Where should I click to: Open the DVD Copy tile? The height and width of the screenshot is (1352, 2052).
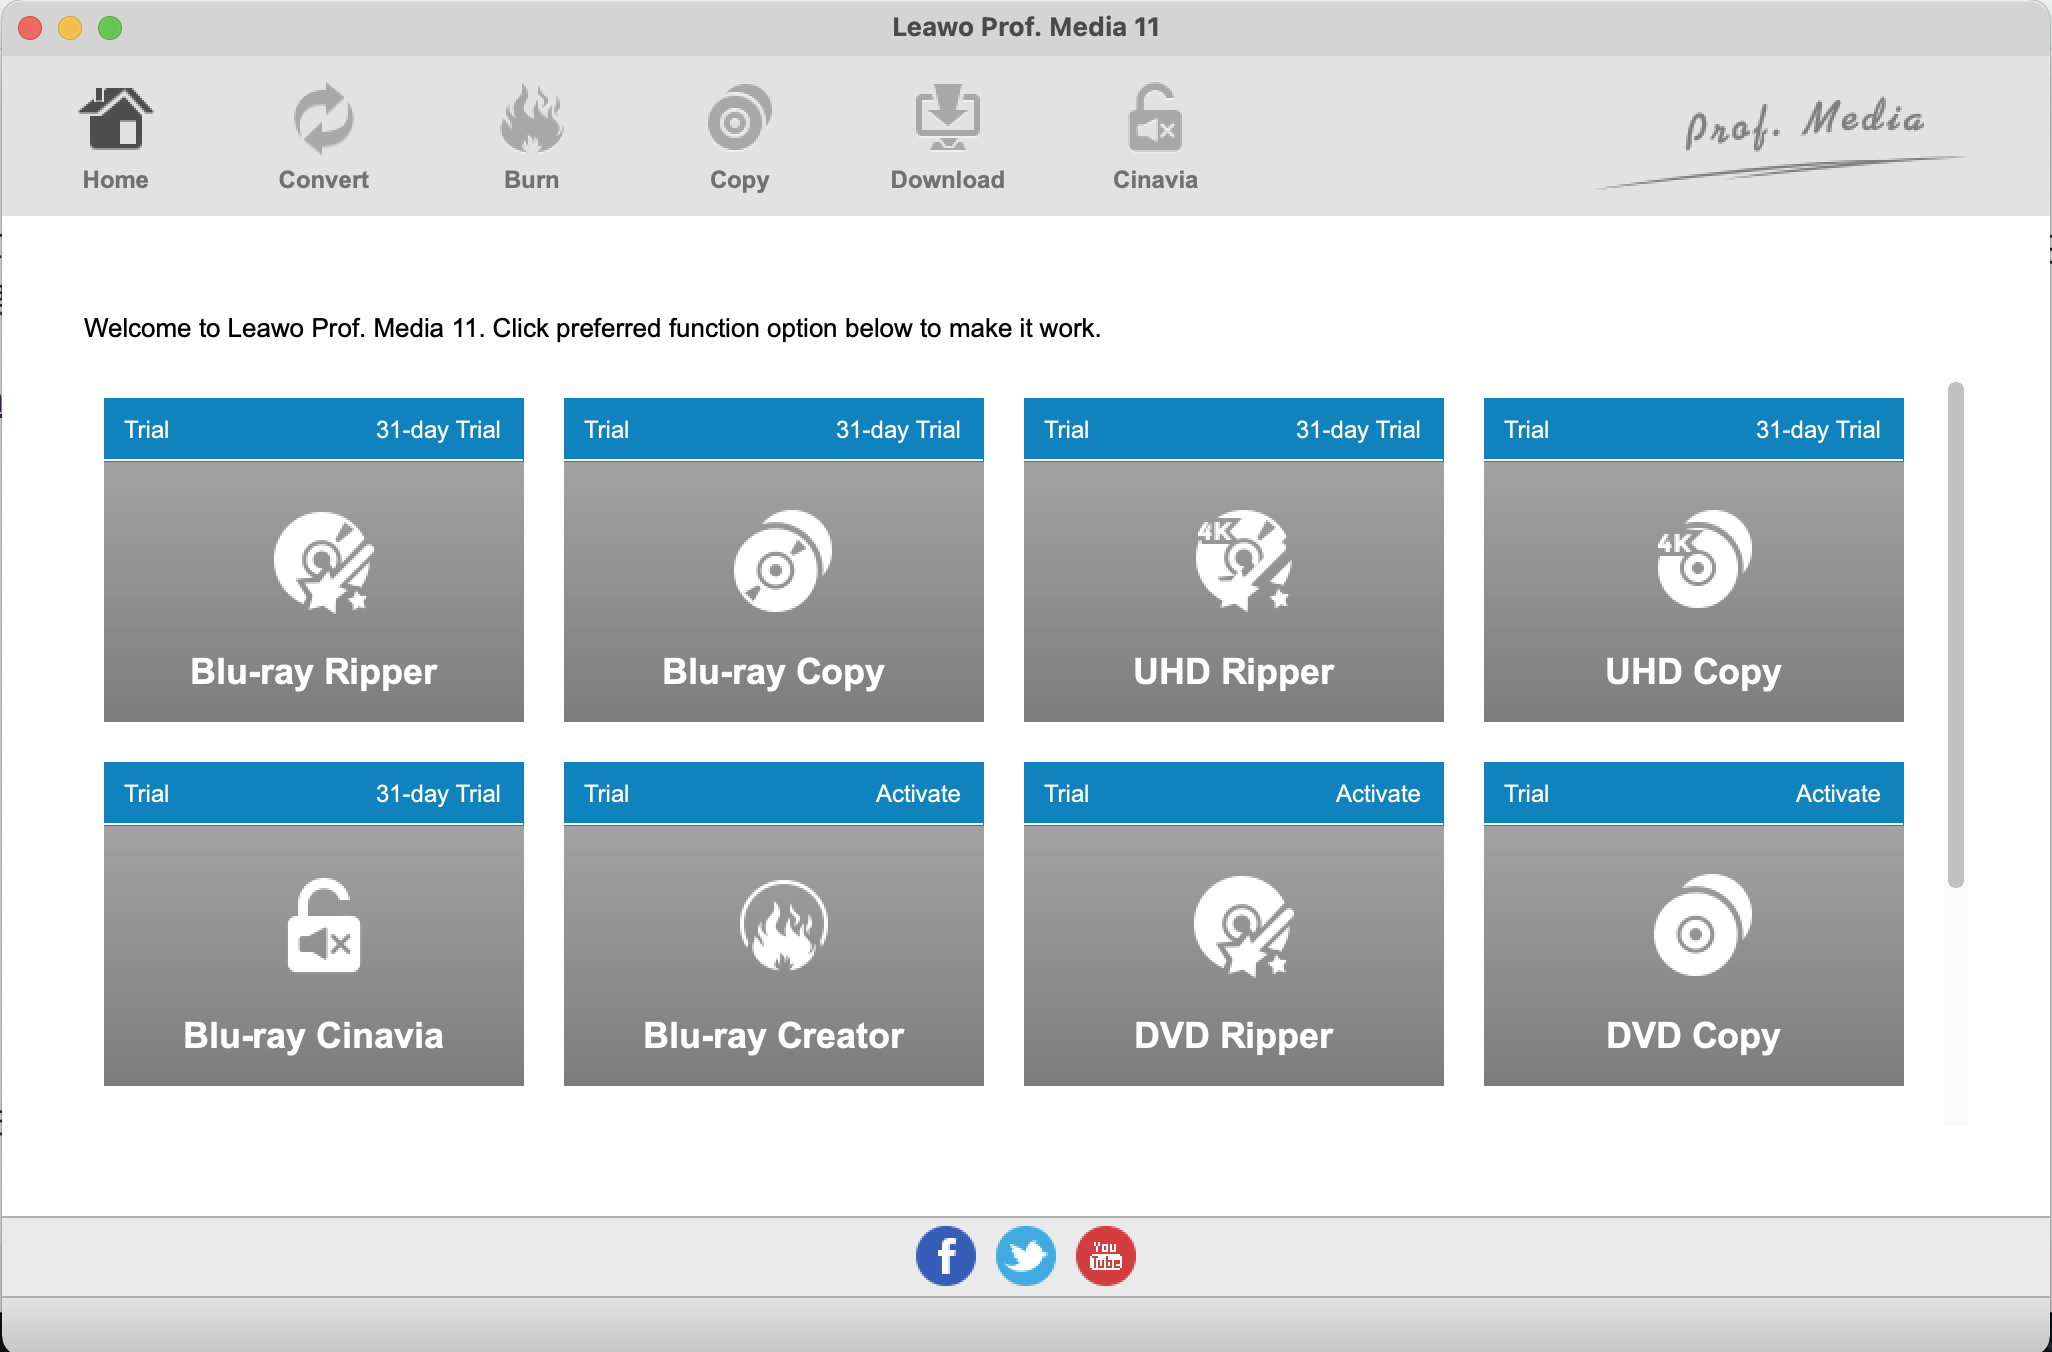pos(1693,954)
